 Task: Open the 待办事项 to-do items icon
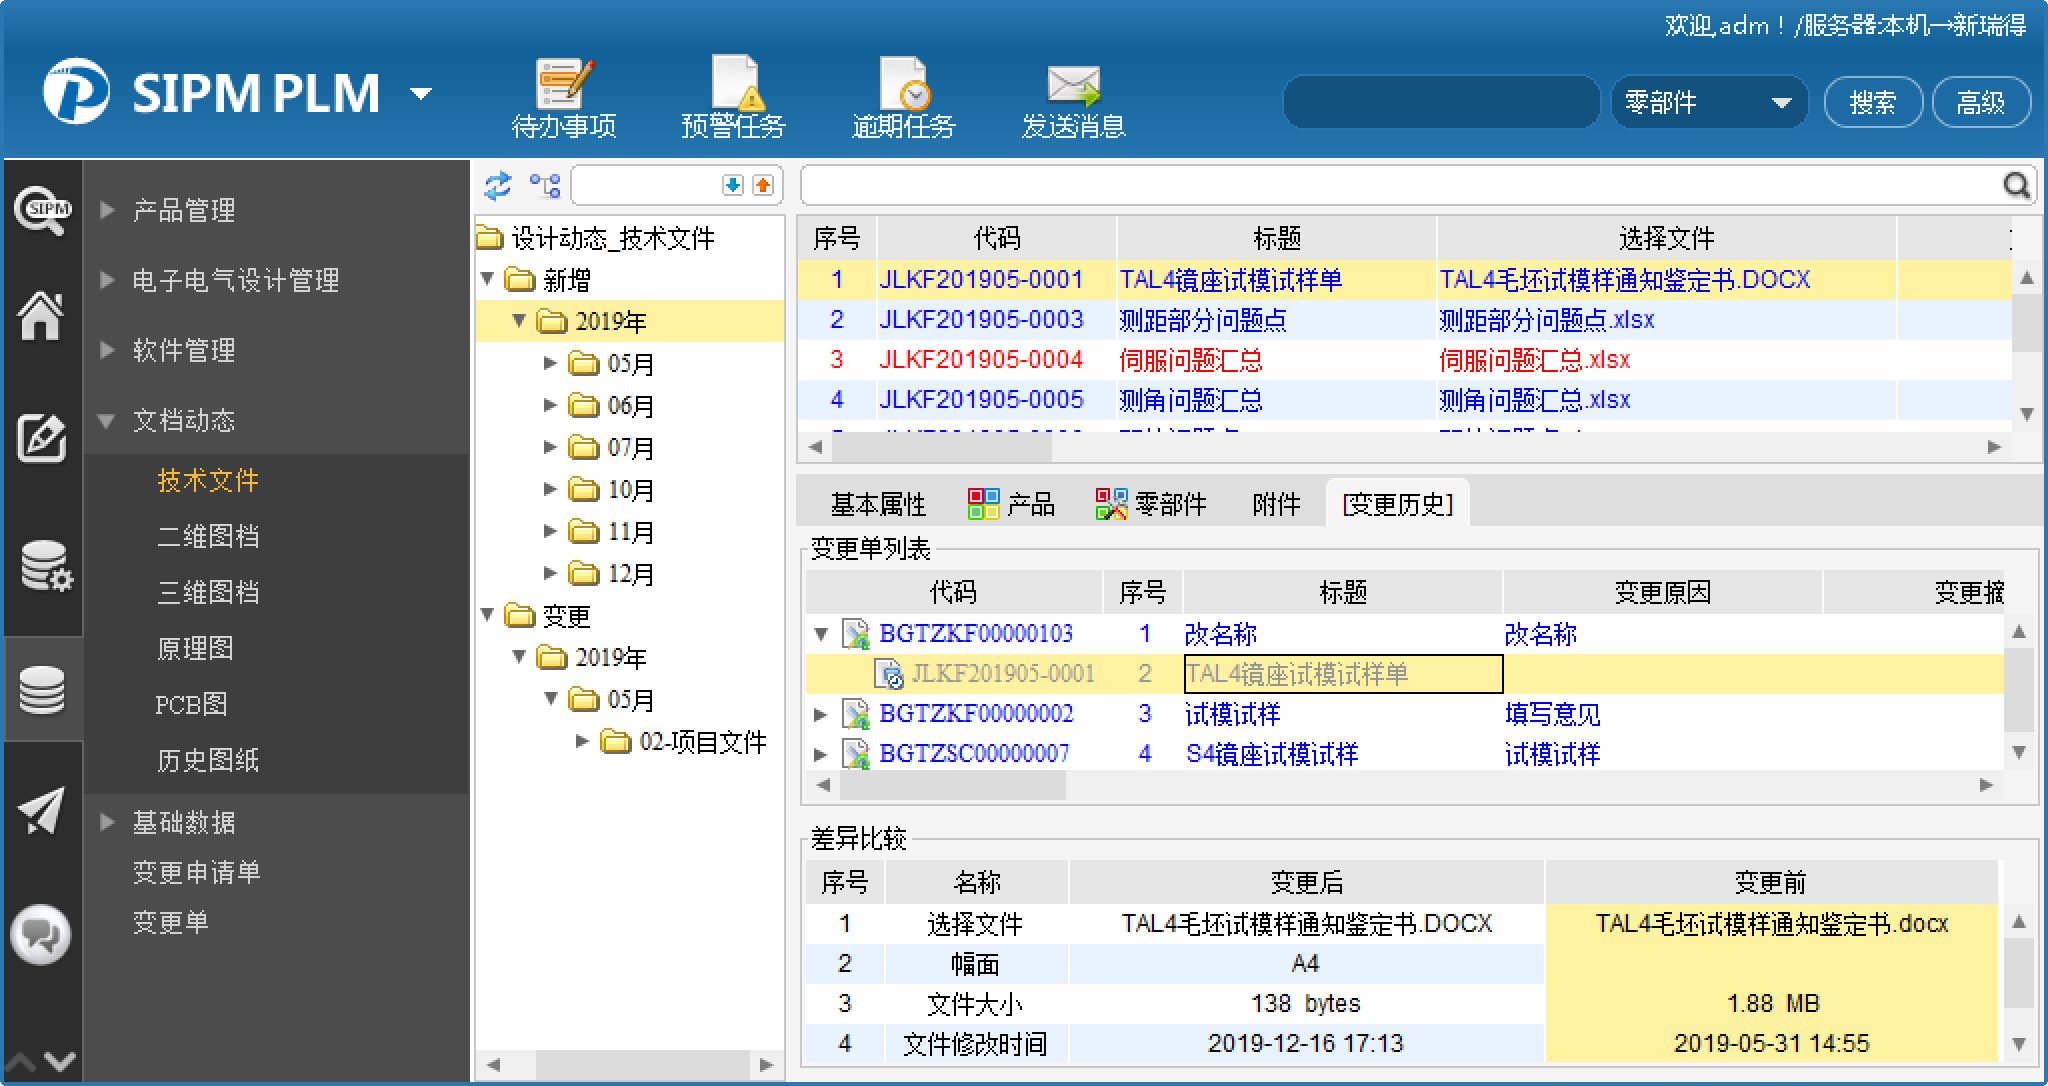point(564,87)
